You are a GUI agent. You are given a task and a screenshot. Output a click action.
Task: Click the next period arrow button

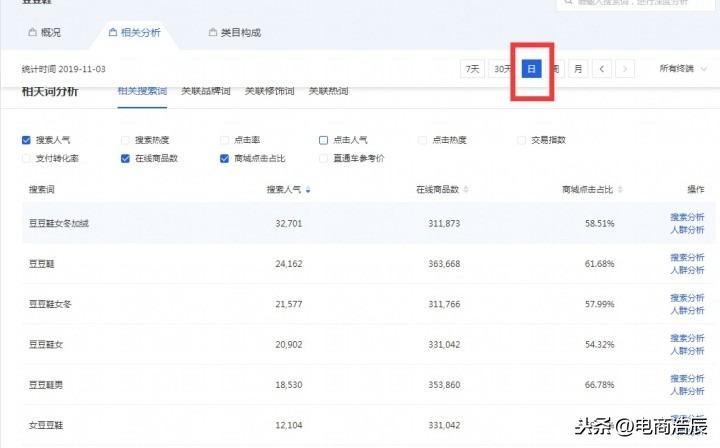click(x=625, y=69)
